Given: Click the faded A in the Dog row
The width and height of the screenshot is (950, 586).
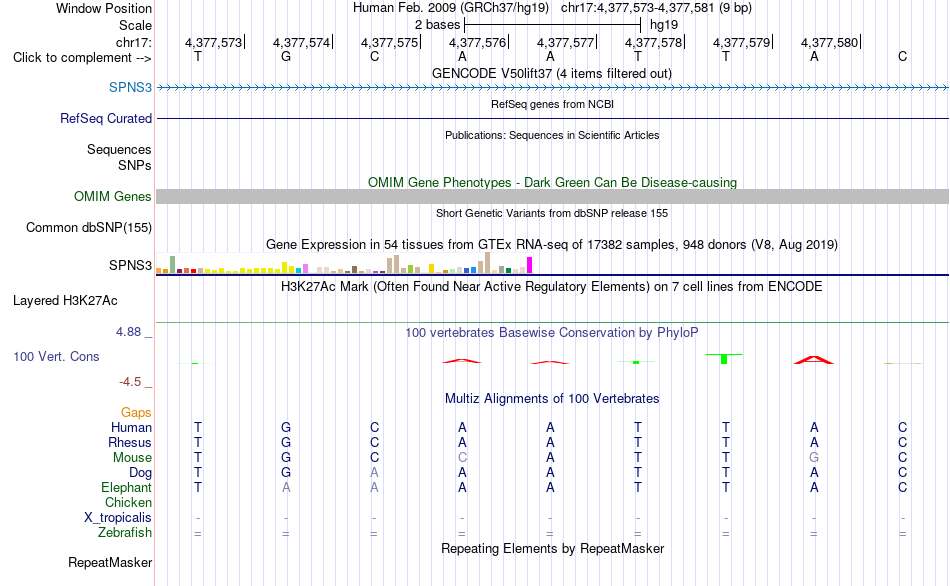Looking at the screenshot, I should click(374, 473).
